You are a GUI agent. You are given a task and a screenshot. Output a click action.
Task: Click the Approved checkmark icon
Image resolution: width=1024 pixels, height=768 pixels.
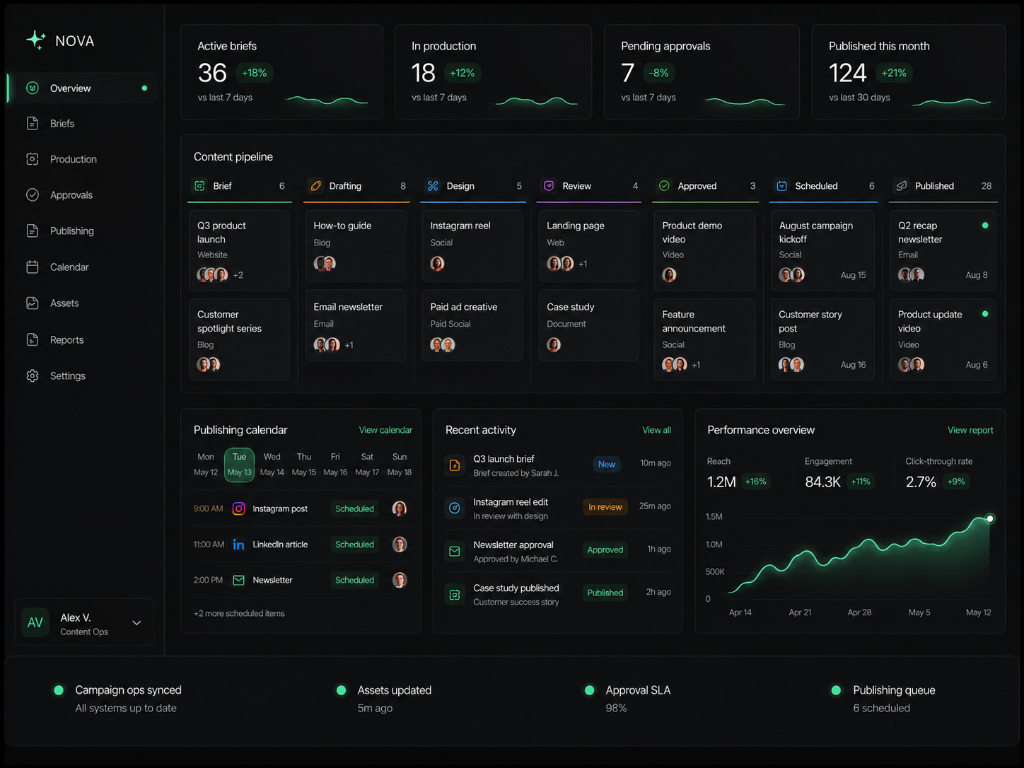(x=664, y=186)
